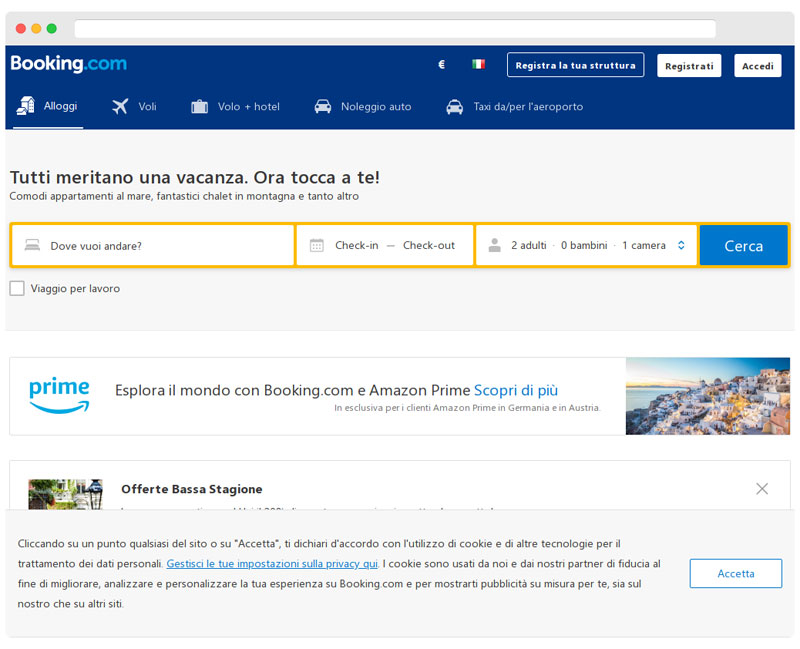Expand guests selector with up-down arrows
Viewport: 800px width, 649px height.
(681, 245)
